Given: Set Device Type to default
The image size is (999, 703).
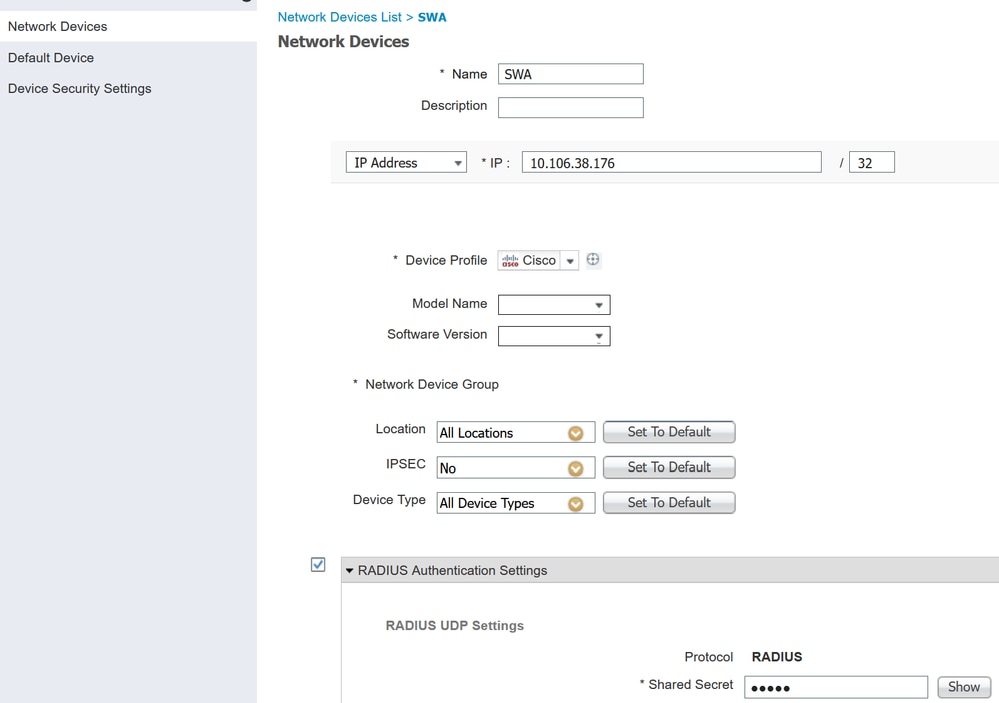Looking at the screenshot, I should [x=669, y=502].
